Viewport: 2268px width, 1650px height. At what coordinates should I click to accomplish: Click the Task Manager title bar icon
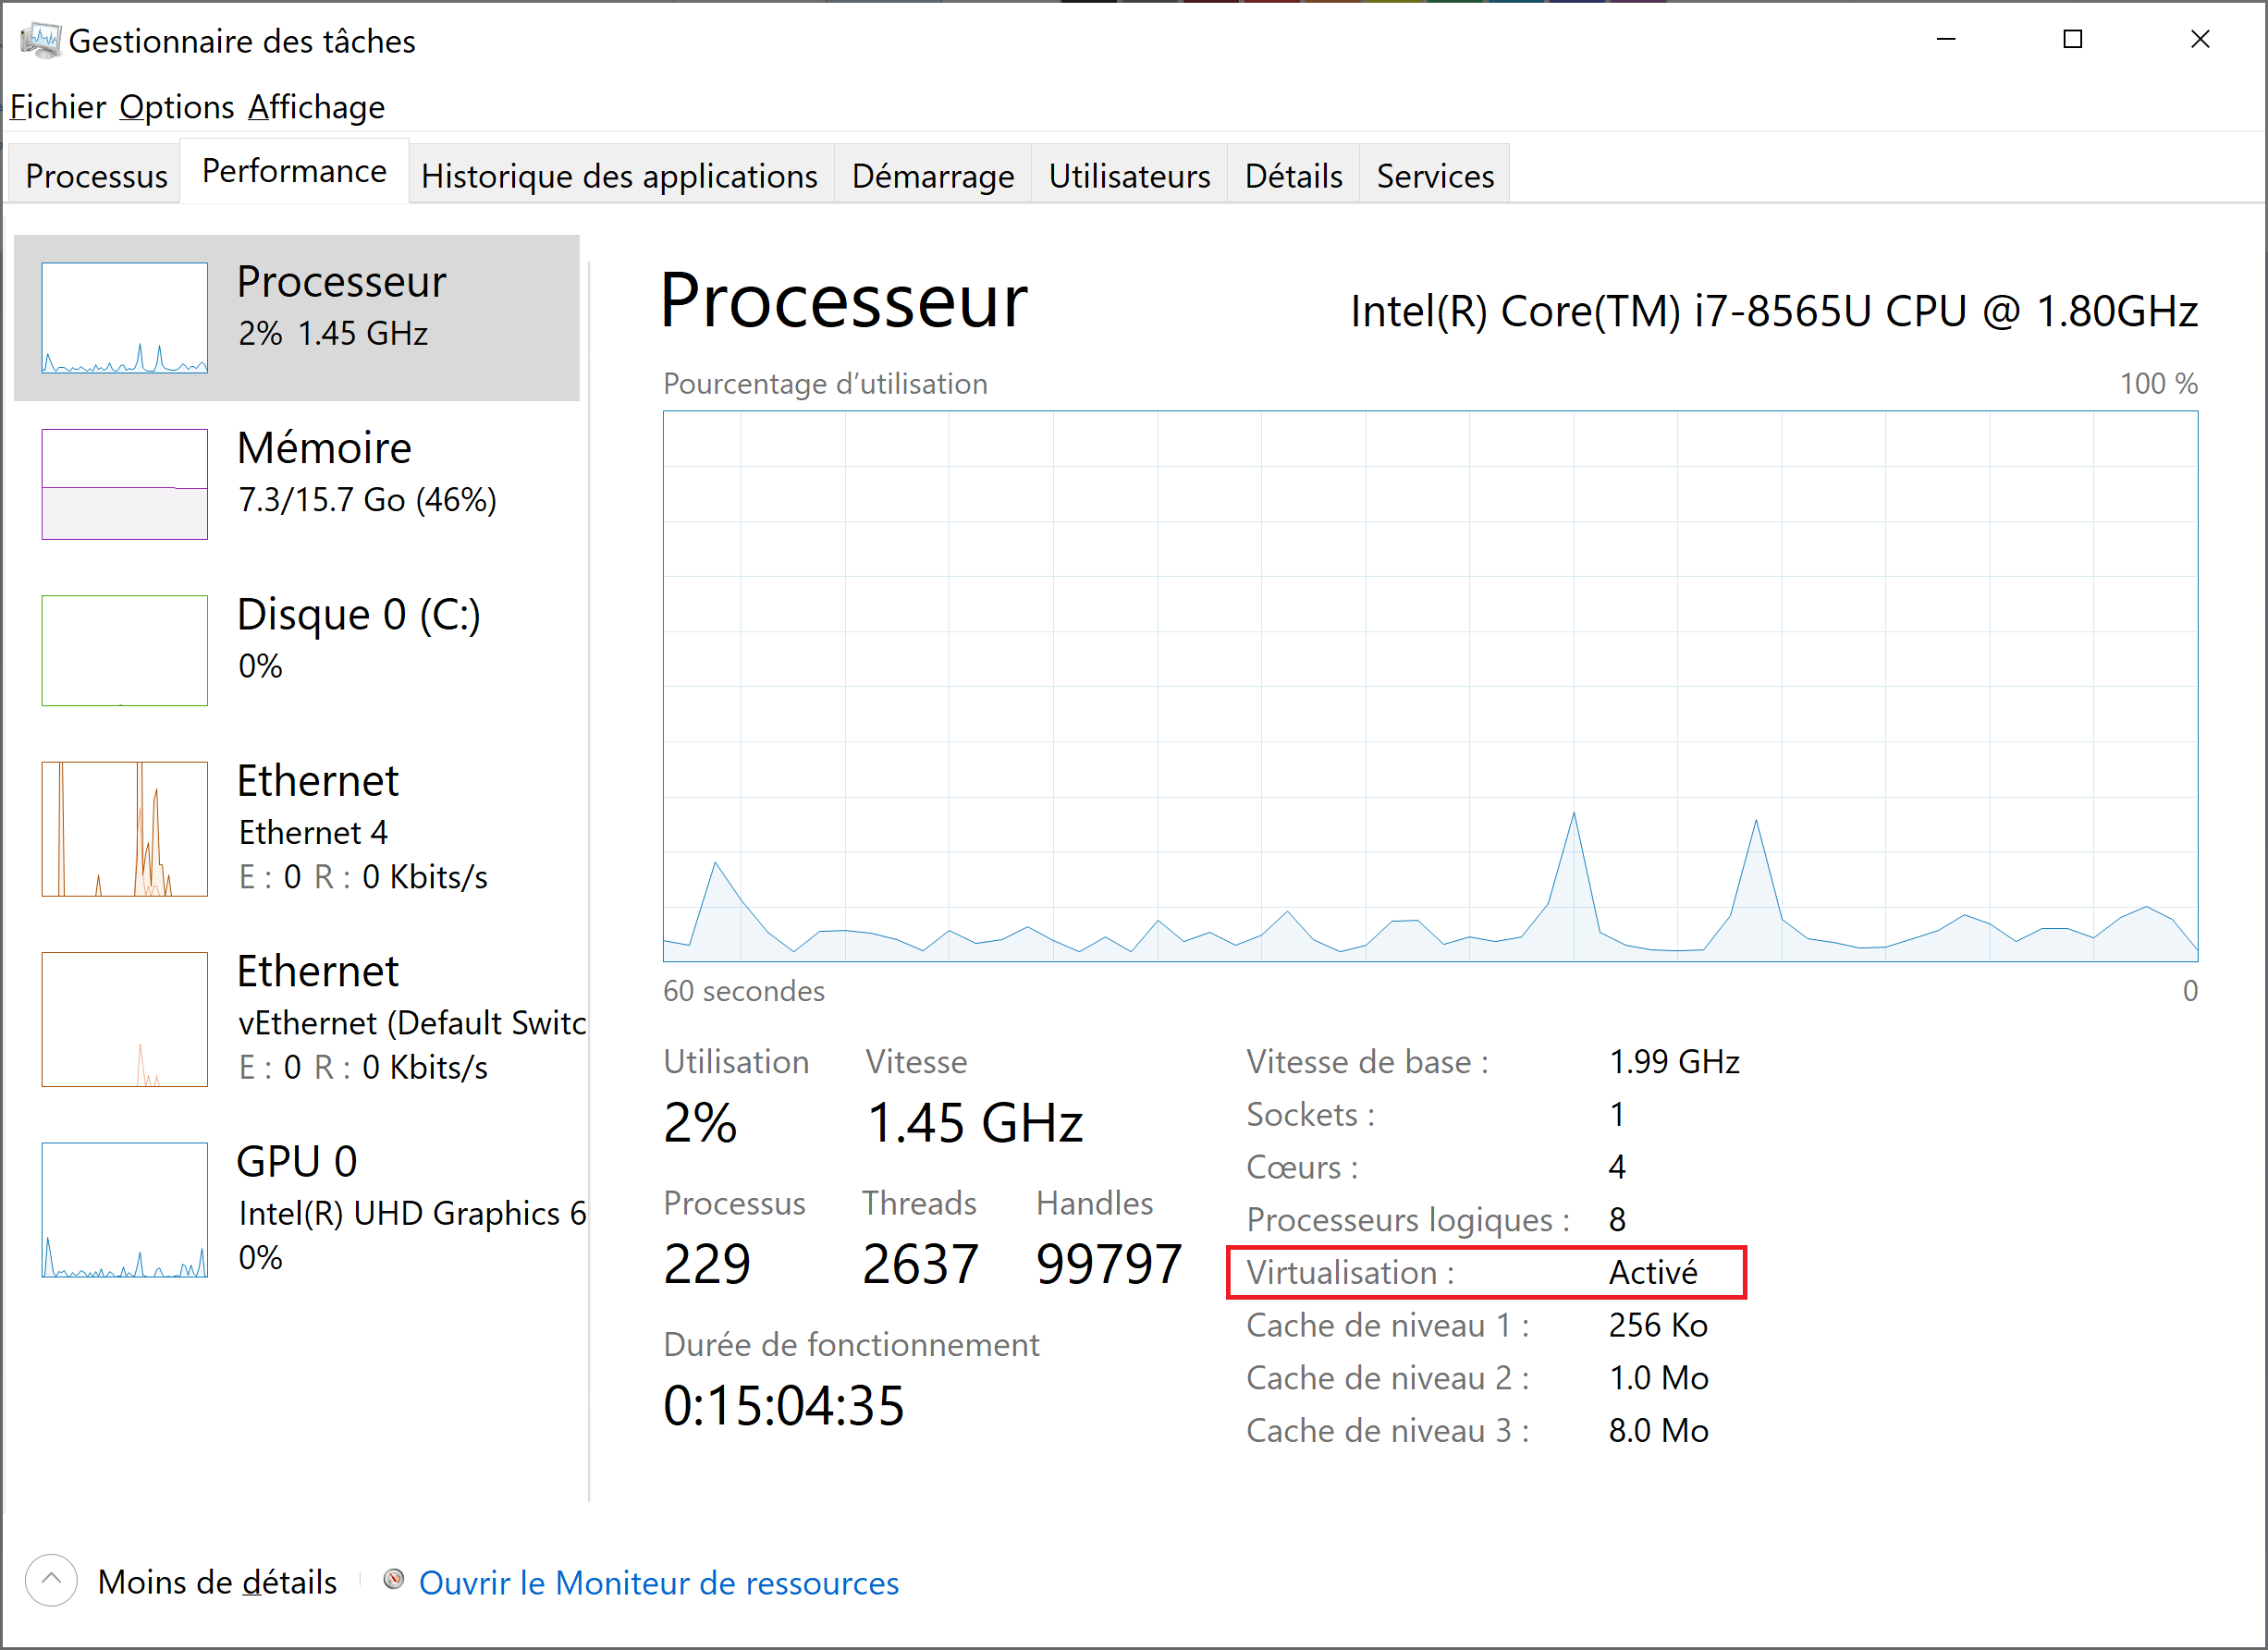[40, 40]
